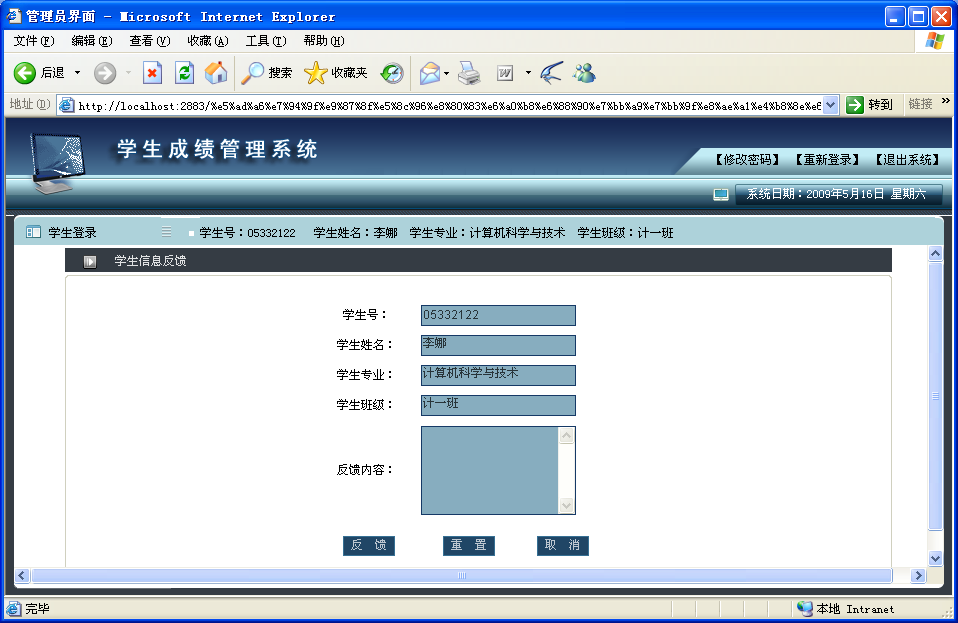Open the address bar URL dropdown
This screenshot has height=623, width=958.
830,105
